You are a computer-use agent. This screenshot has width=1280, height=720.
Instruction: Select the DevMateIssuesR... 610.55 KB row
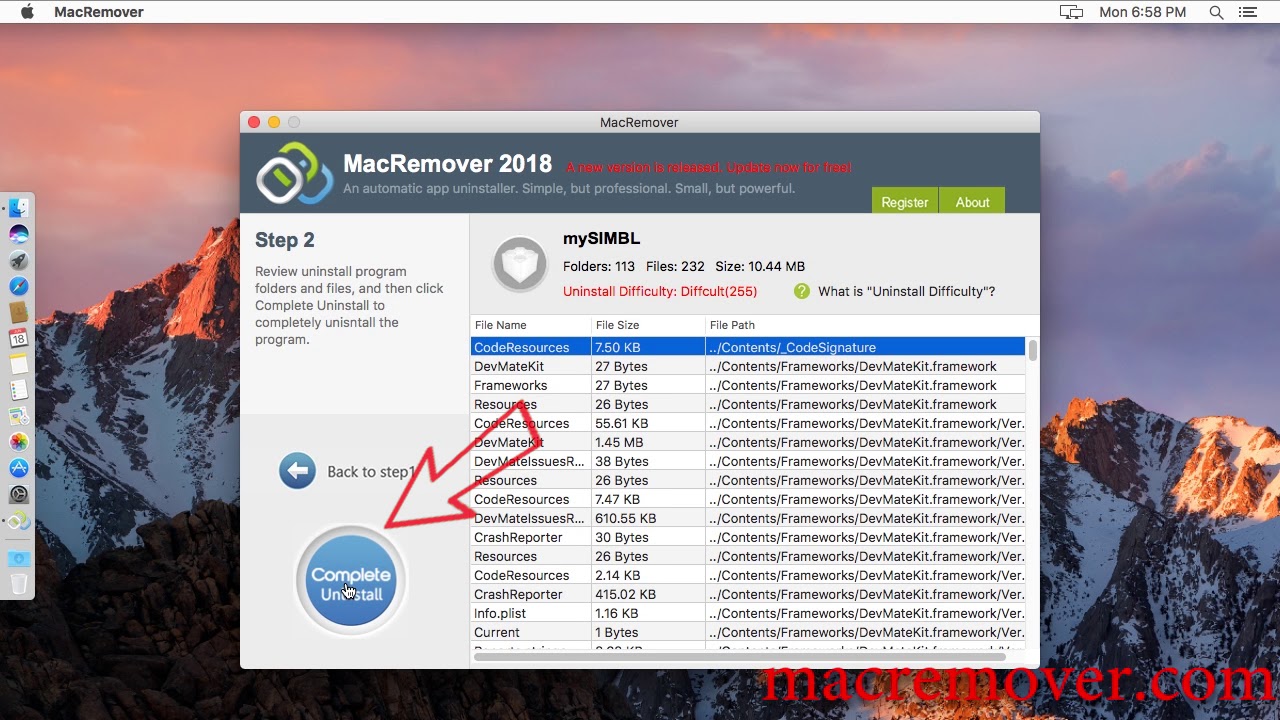point(748,518)
